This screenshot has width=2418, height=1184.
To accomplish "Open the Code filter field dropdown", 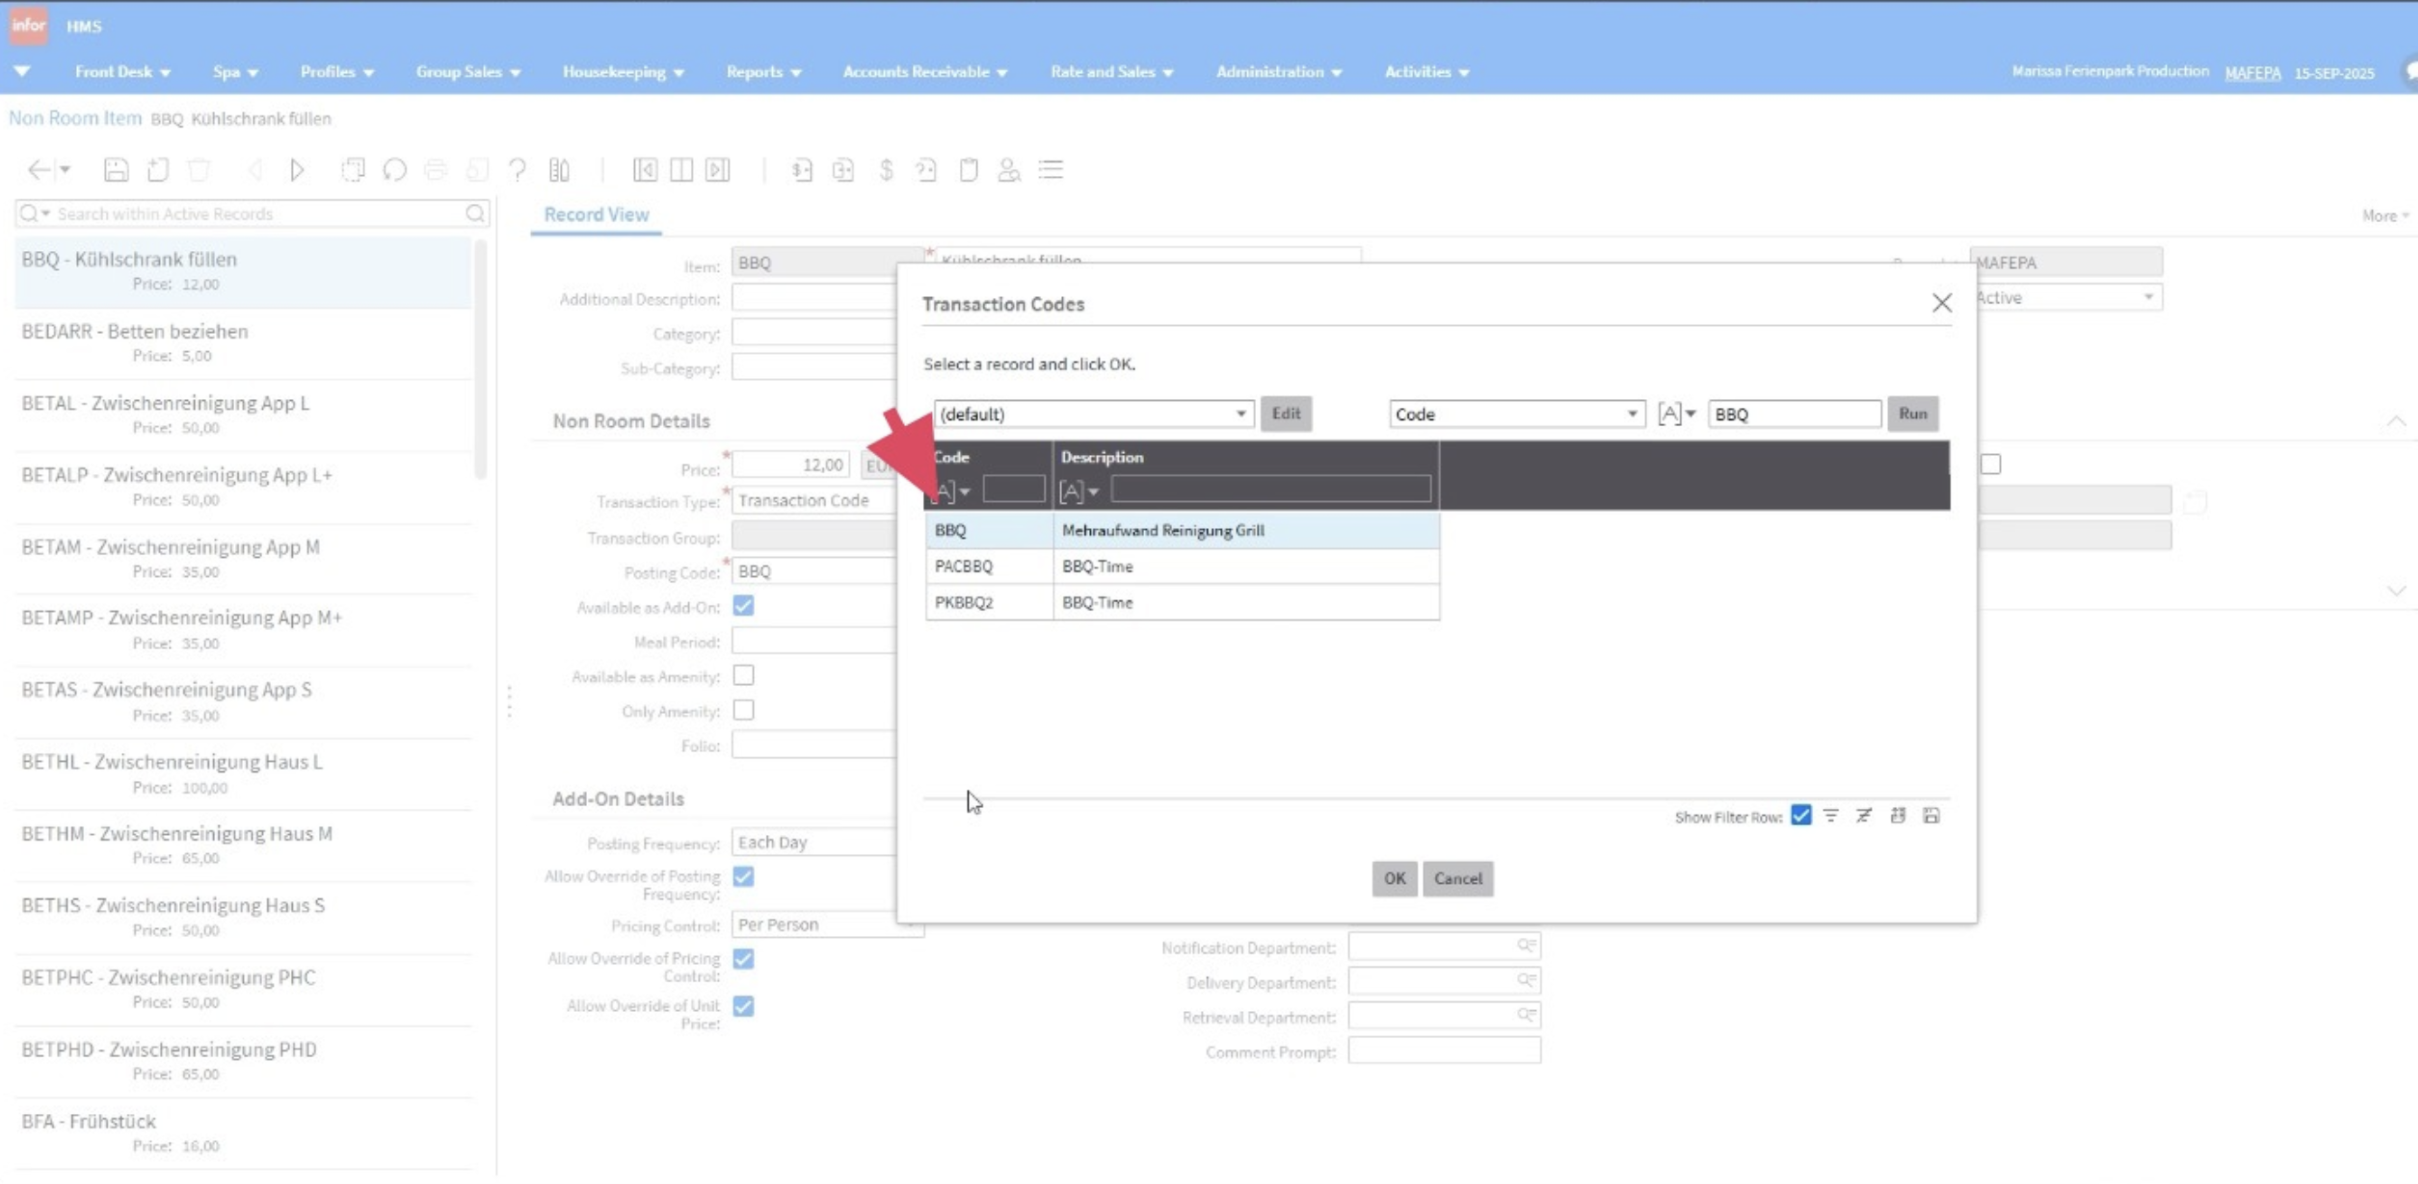I will [x=1631, y=414].
